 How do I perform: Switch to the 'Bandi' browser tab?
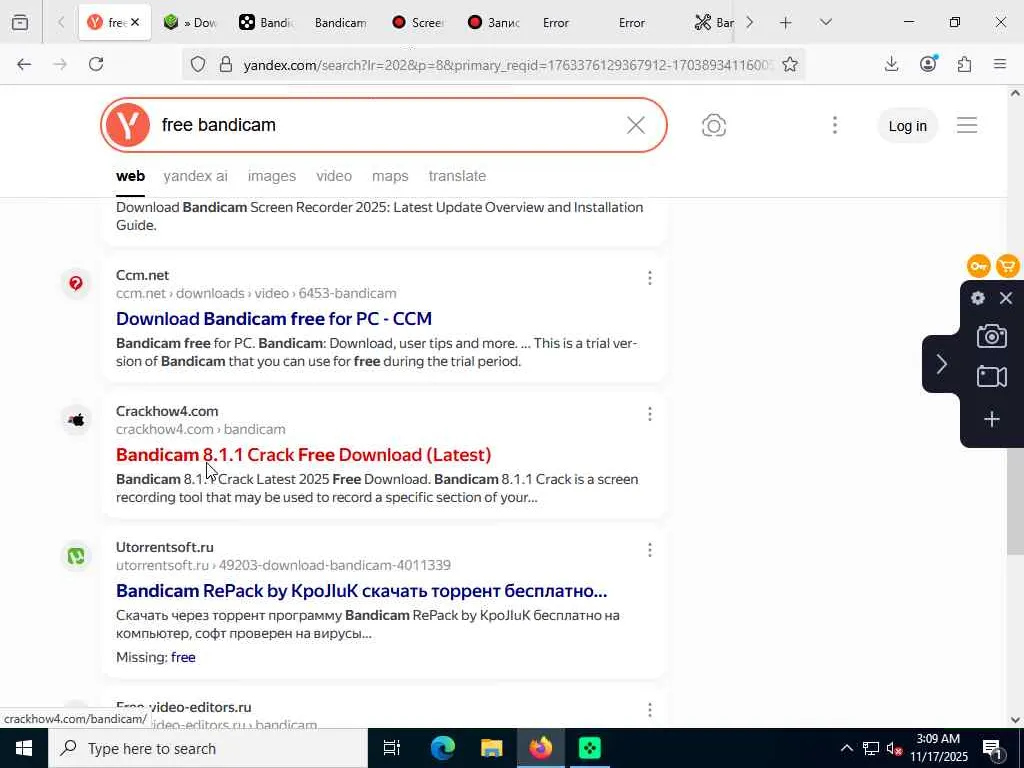pyautogui.click(x=264, y=23)
